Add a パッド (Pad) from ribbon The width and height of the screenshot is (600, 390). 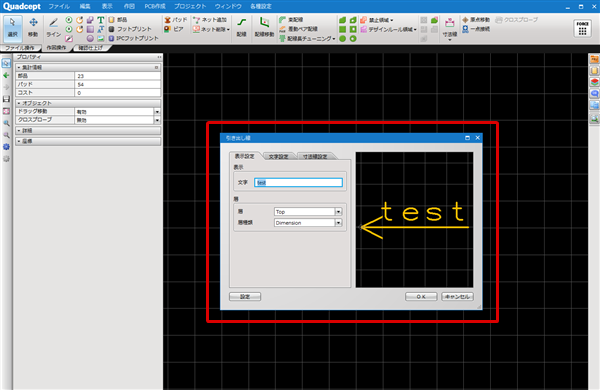tap(176, 20)
